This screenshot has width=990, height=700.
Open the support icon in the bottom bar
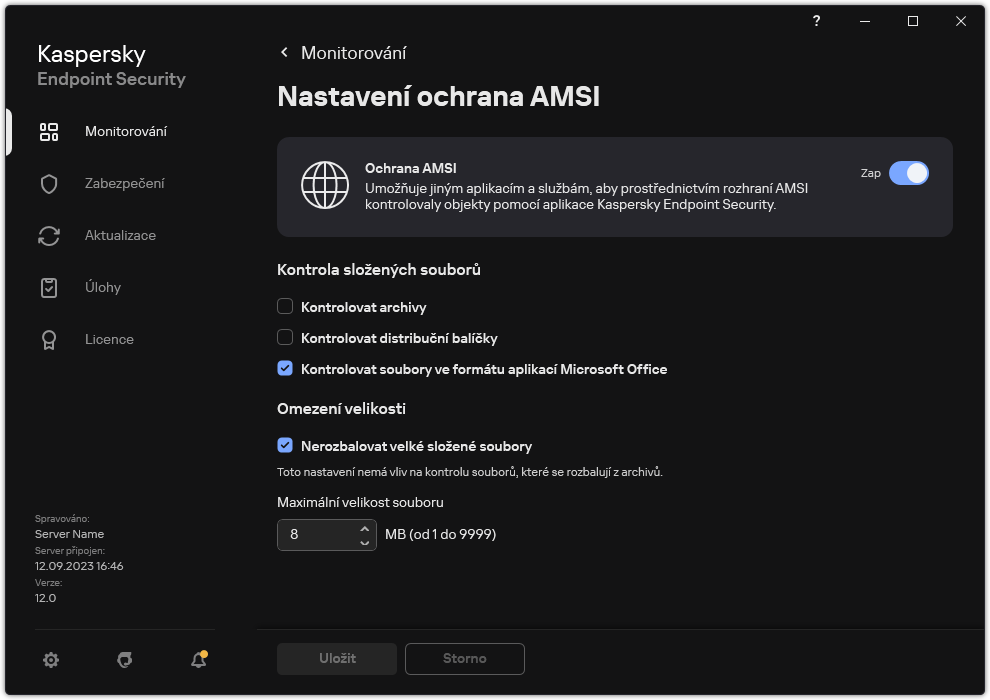(125, 660)
